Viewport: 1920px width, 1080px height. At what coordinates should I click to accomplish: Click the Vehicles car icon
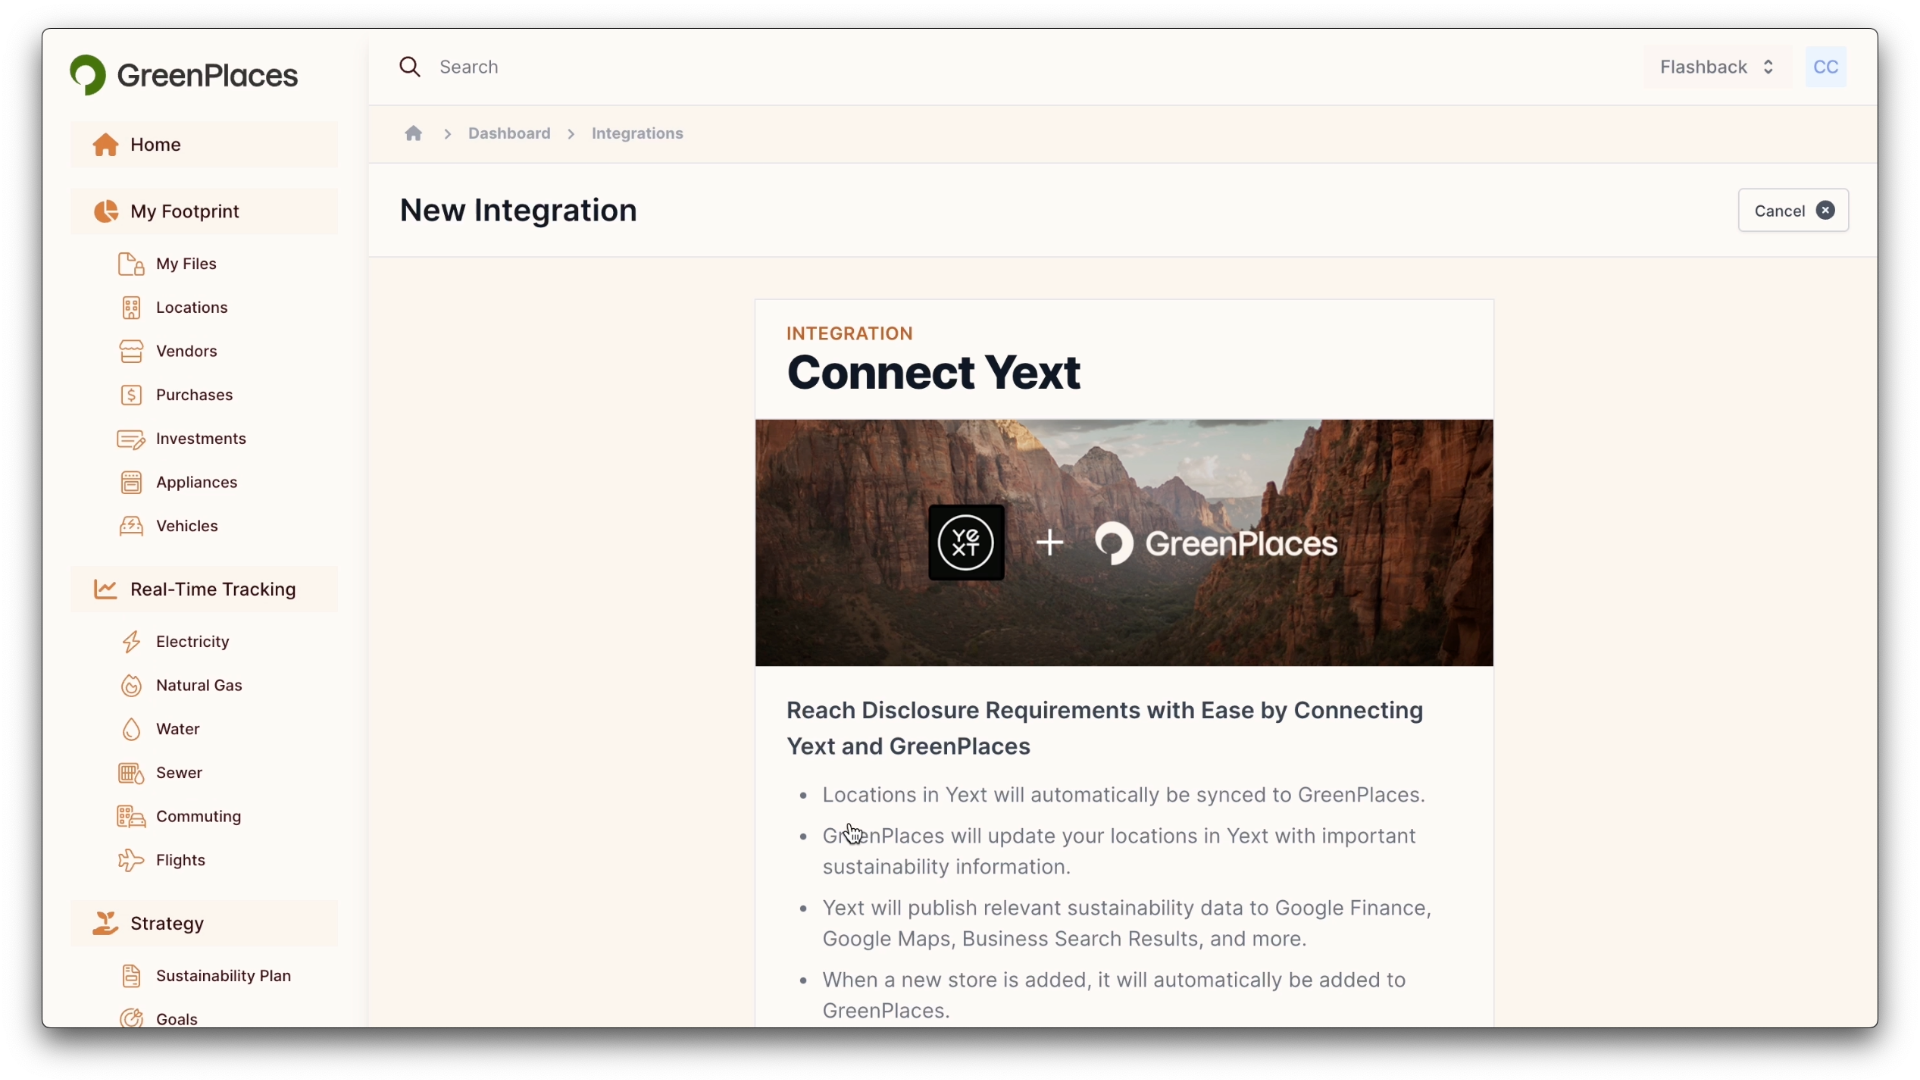[x=131, y=526]
